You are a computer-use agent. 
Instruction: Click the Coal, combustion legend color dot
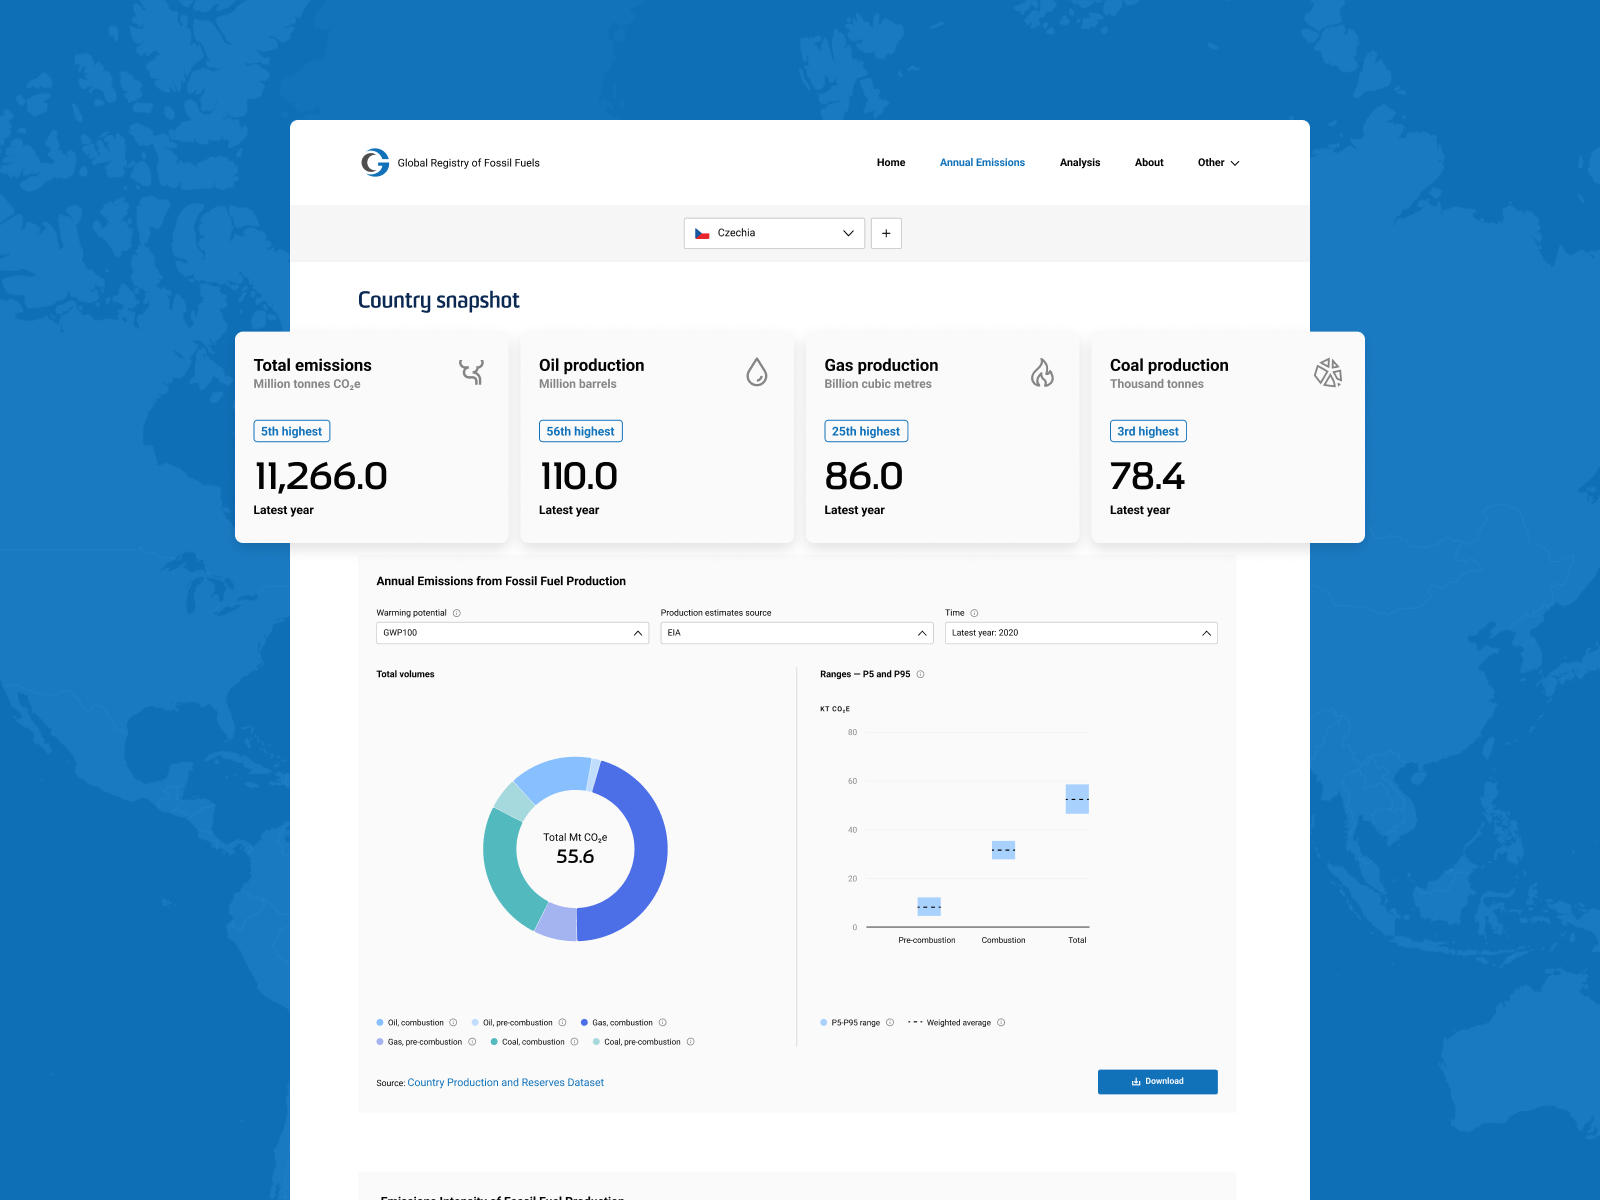(x=494, y=1042)
